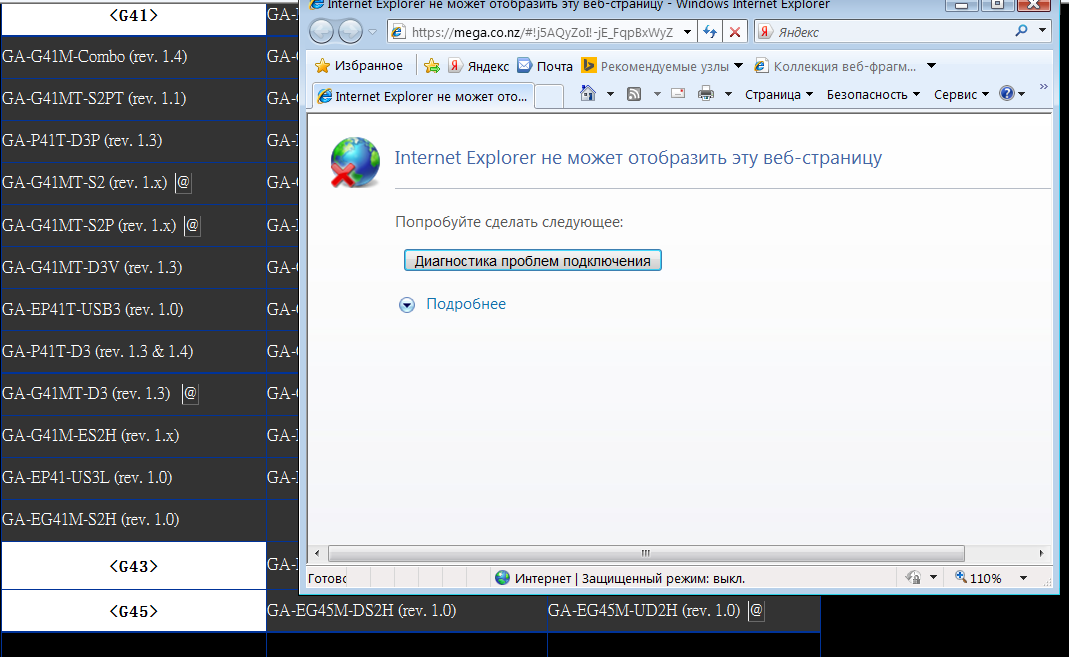Open the privacy icon dropdown arrow

(933, 577)
